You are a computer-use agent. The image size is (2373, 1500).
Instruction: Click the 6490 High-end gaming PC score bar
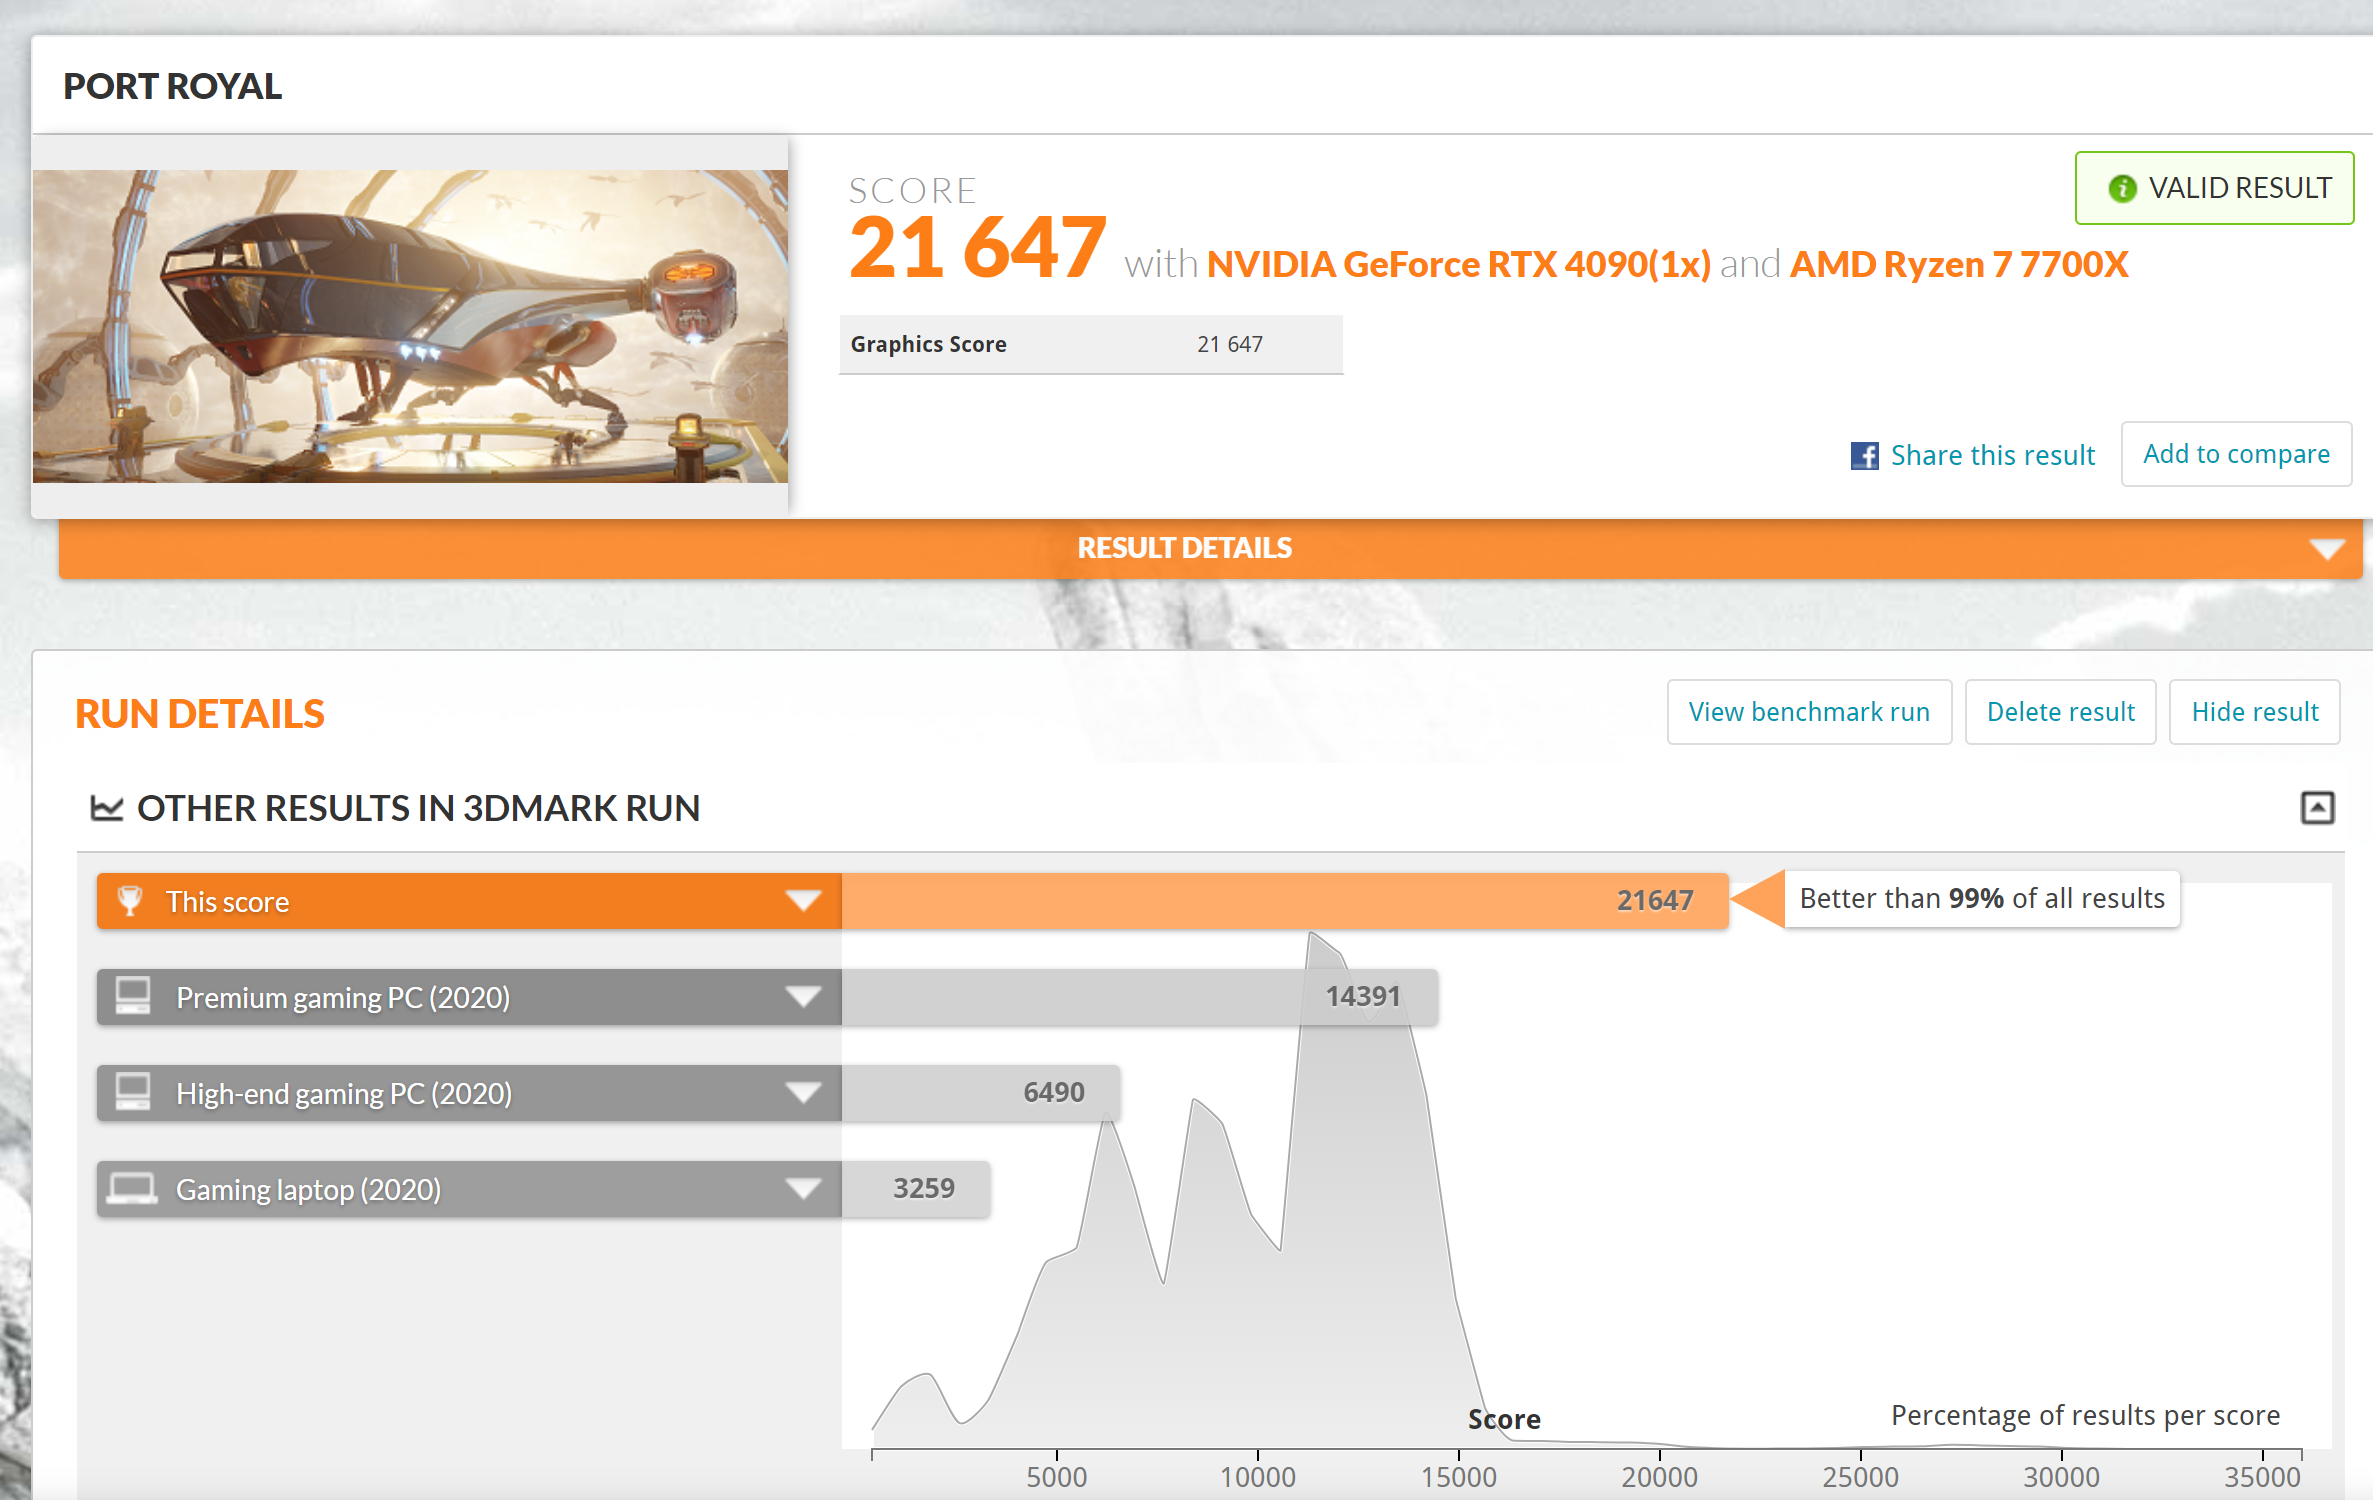[x=981, y=1093]
